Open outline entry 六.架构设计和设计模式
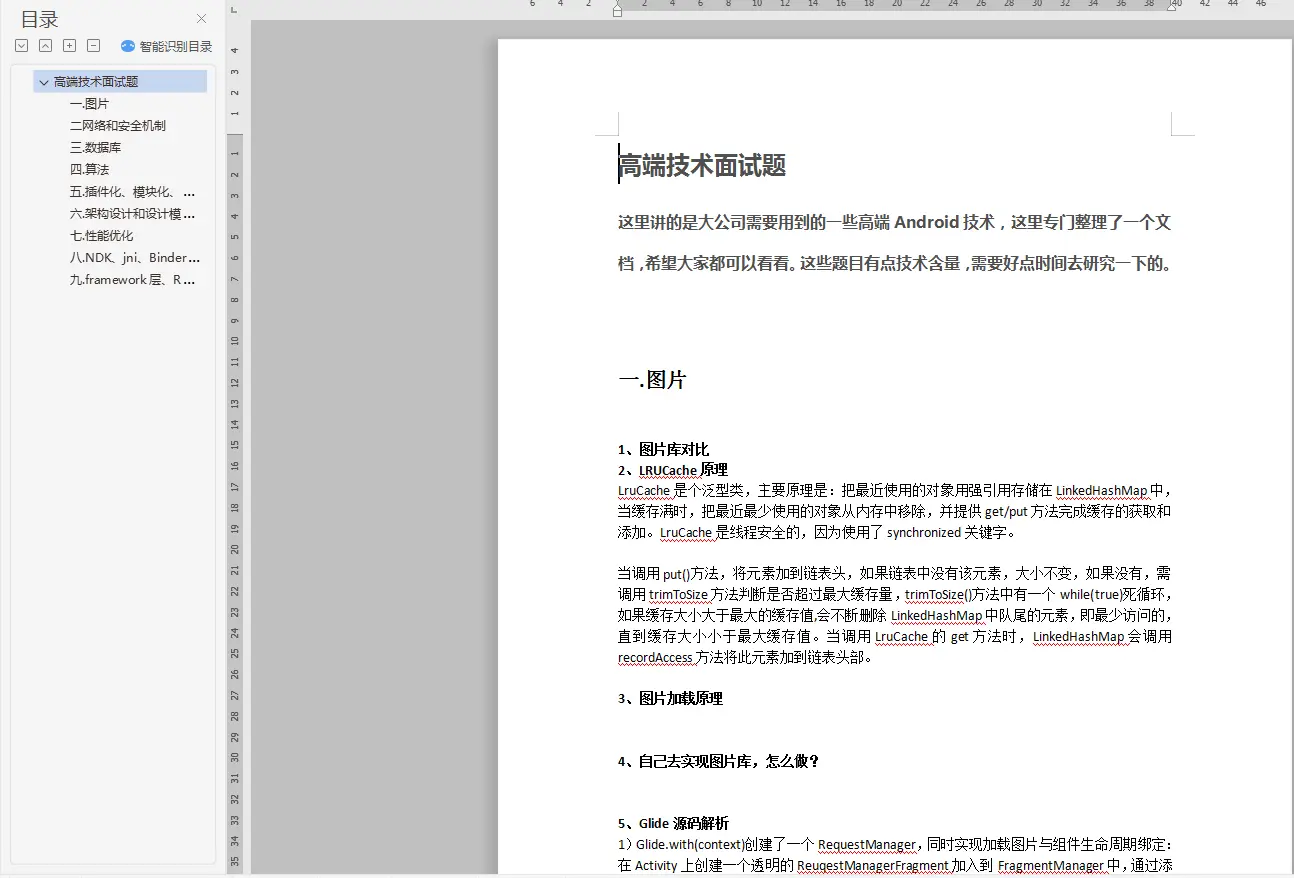The height and width of the screenshot is (878, 1294). tap(132, 214)
